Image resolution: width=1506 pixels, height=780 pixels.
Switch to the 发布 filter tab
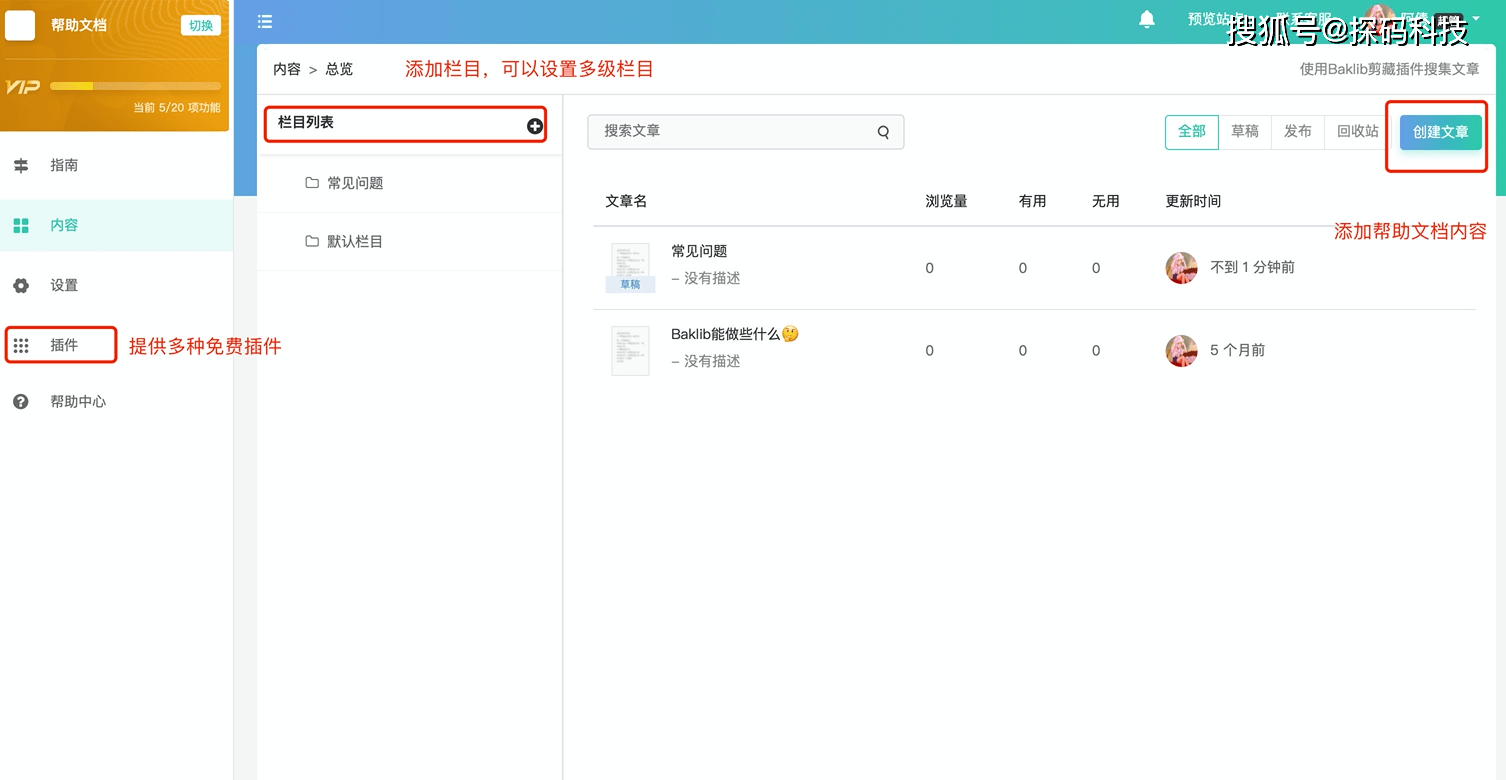(x=1297, y=132)
